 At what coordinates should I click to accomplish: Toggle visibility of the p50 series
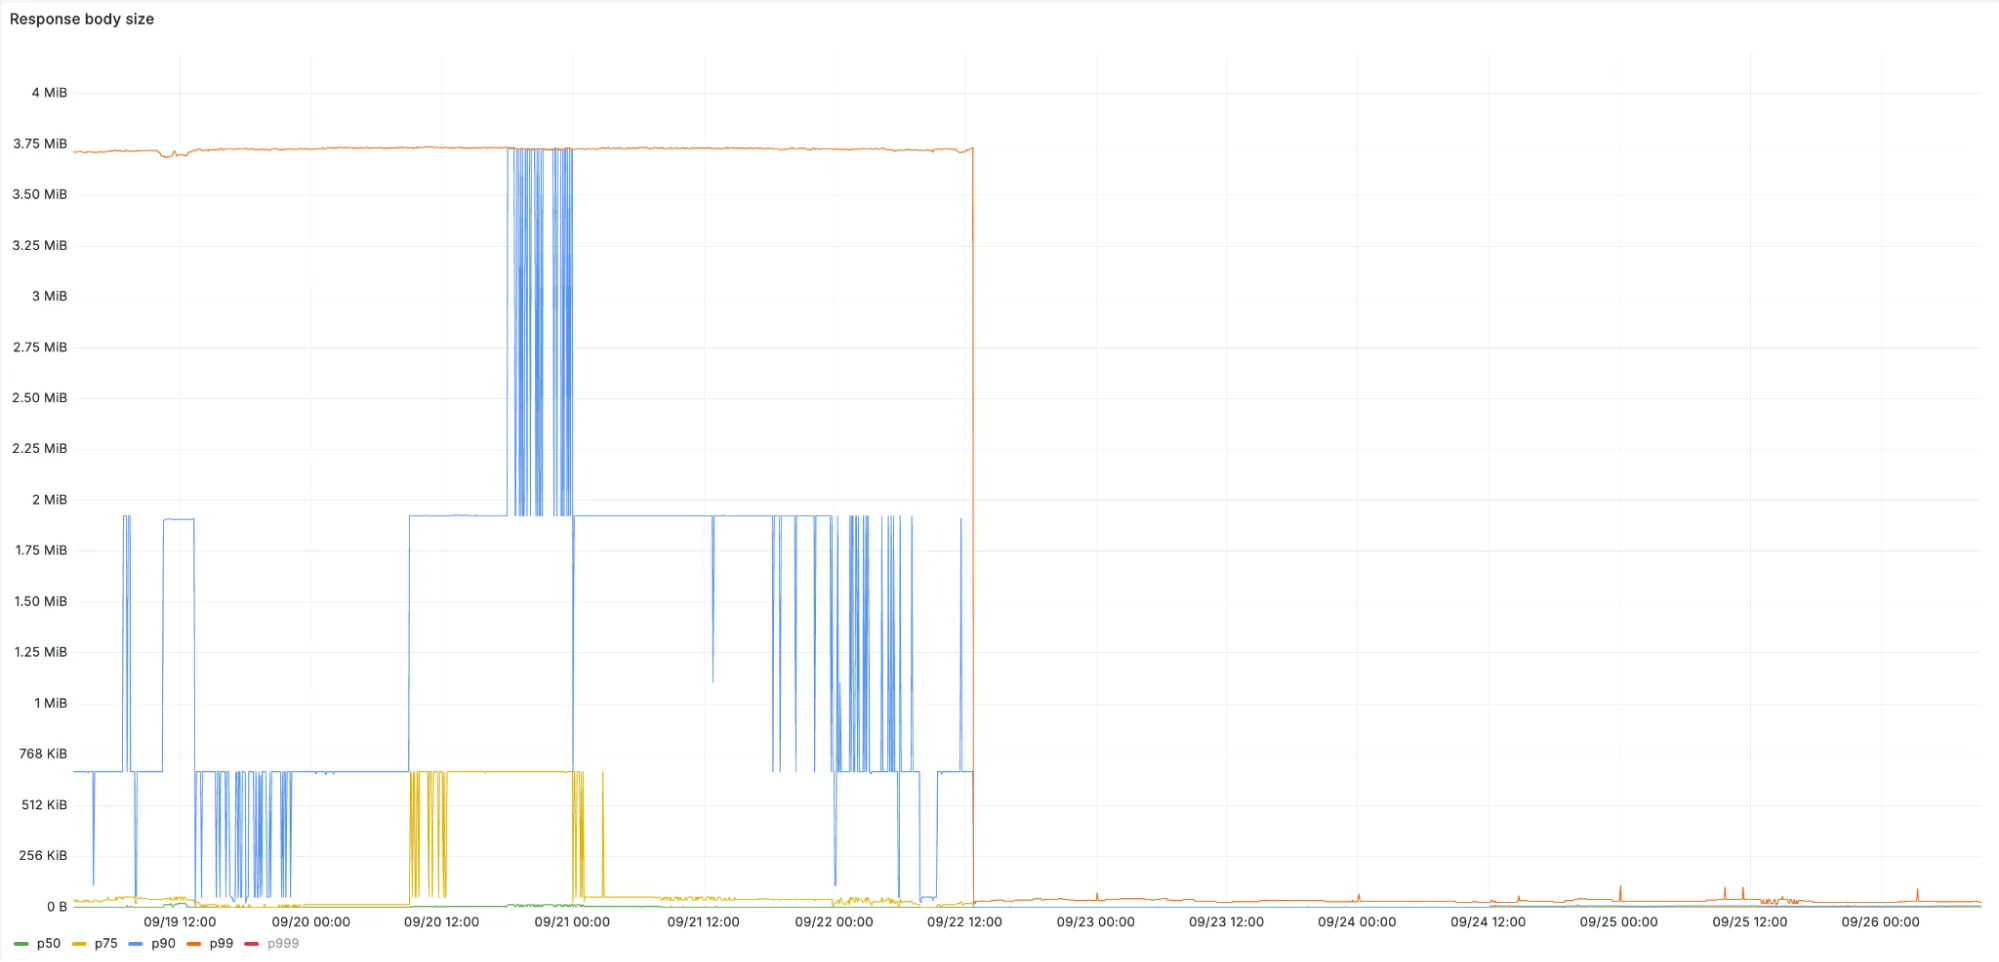click(x=48, y=943)
